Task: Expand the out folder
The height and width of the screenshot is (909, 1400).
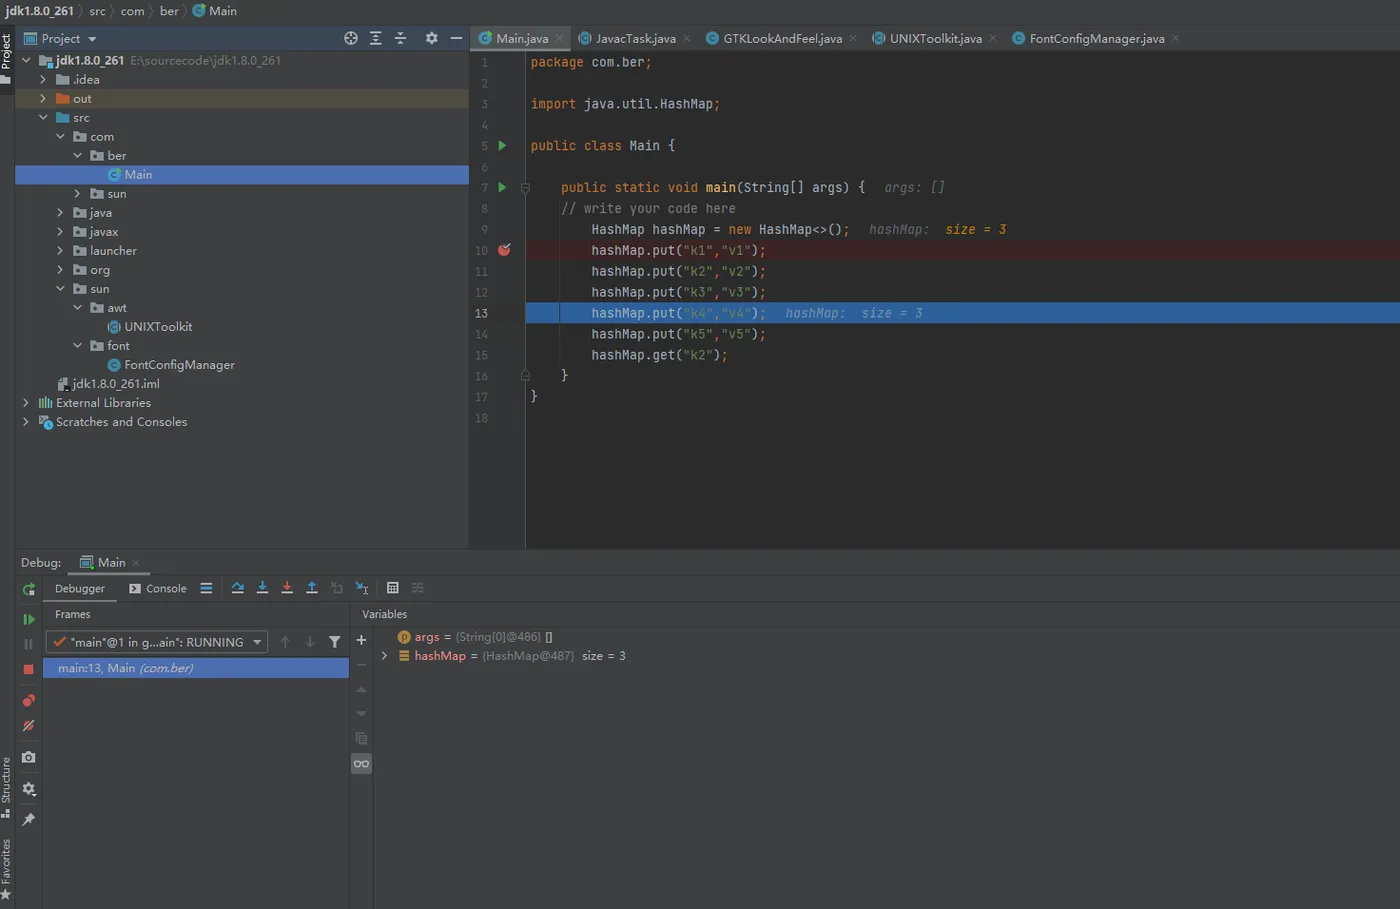Action: pyautogui.click(x=43, y=99)
